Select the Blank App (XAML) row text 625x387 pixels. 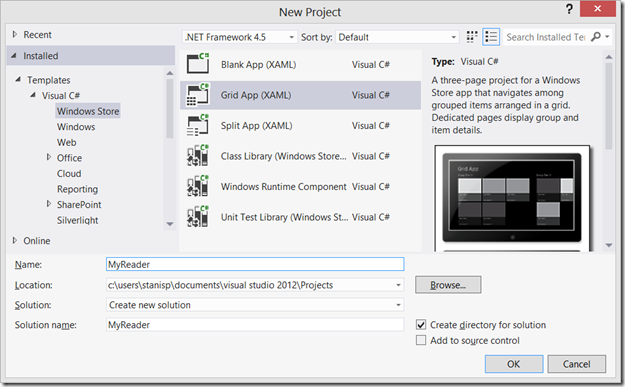point(259,65)
